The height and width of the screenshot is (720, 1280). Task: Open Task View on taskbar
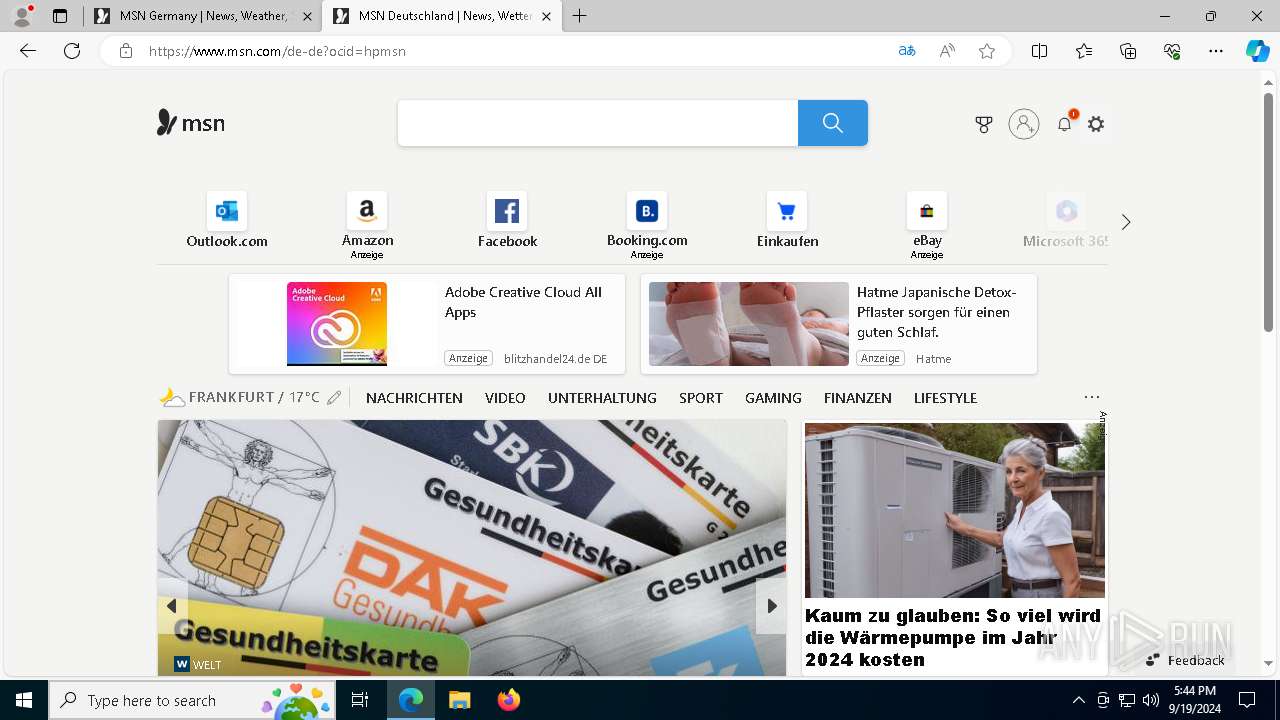click(x=360, y=700)
